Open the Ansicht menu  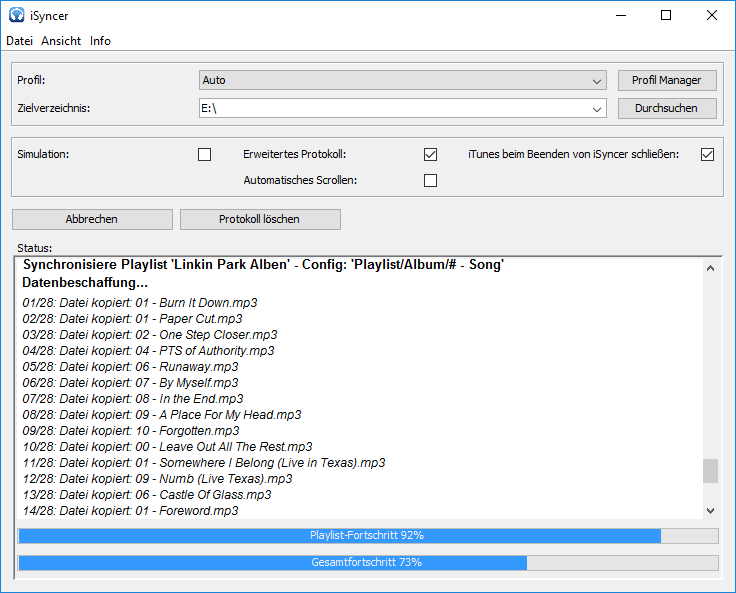click(61, 41)
